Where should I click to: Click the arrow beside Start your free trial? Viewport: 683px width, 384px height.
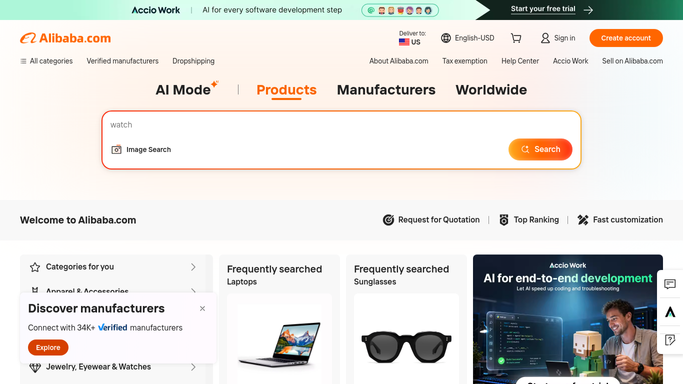coord(588,10)
